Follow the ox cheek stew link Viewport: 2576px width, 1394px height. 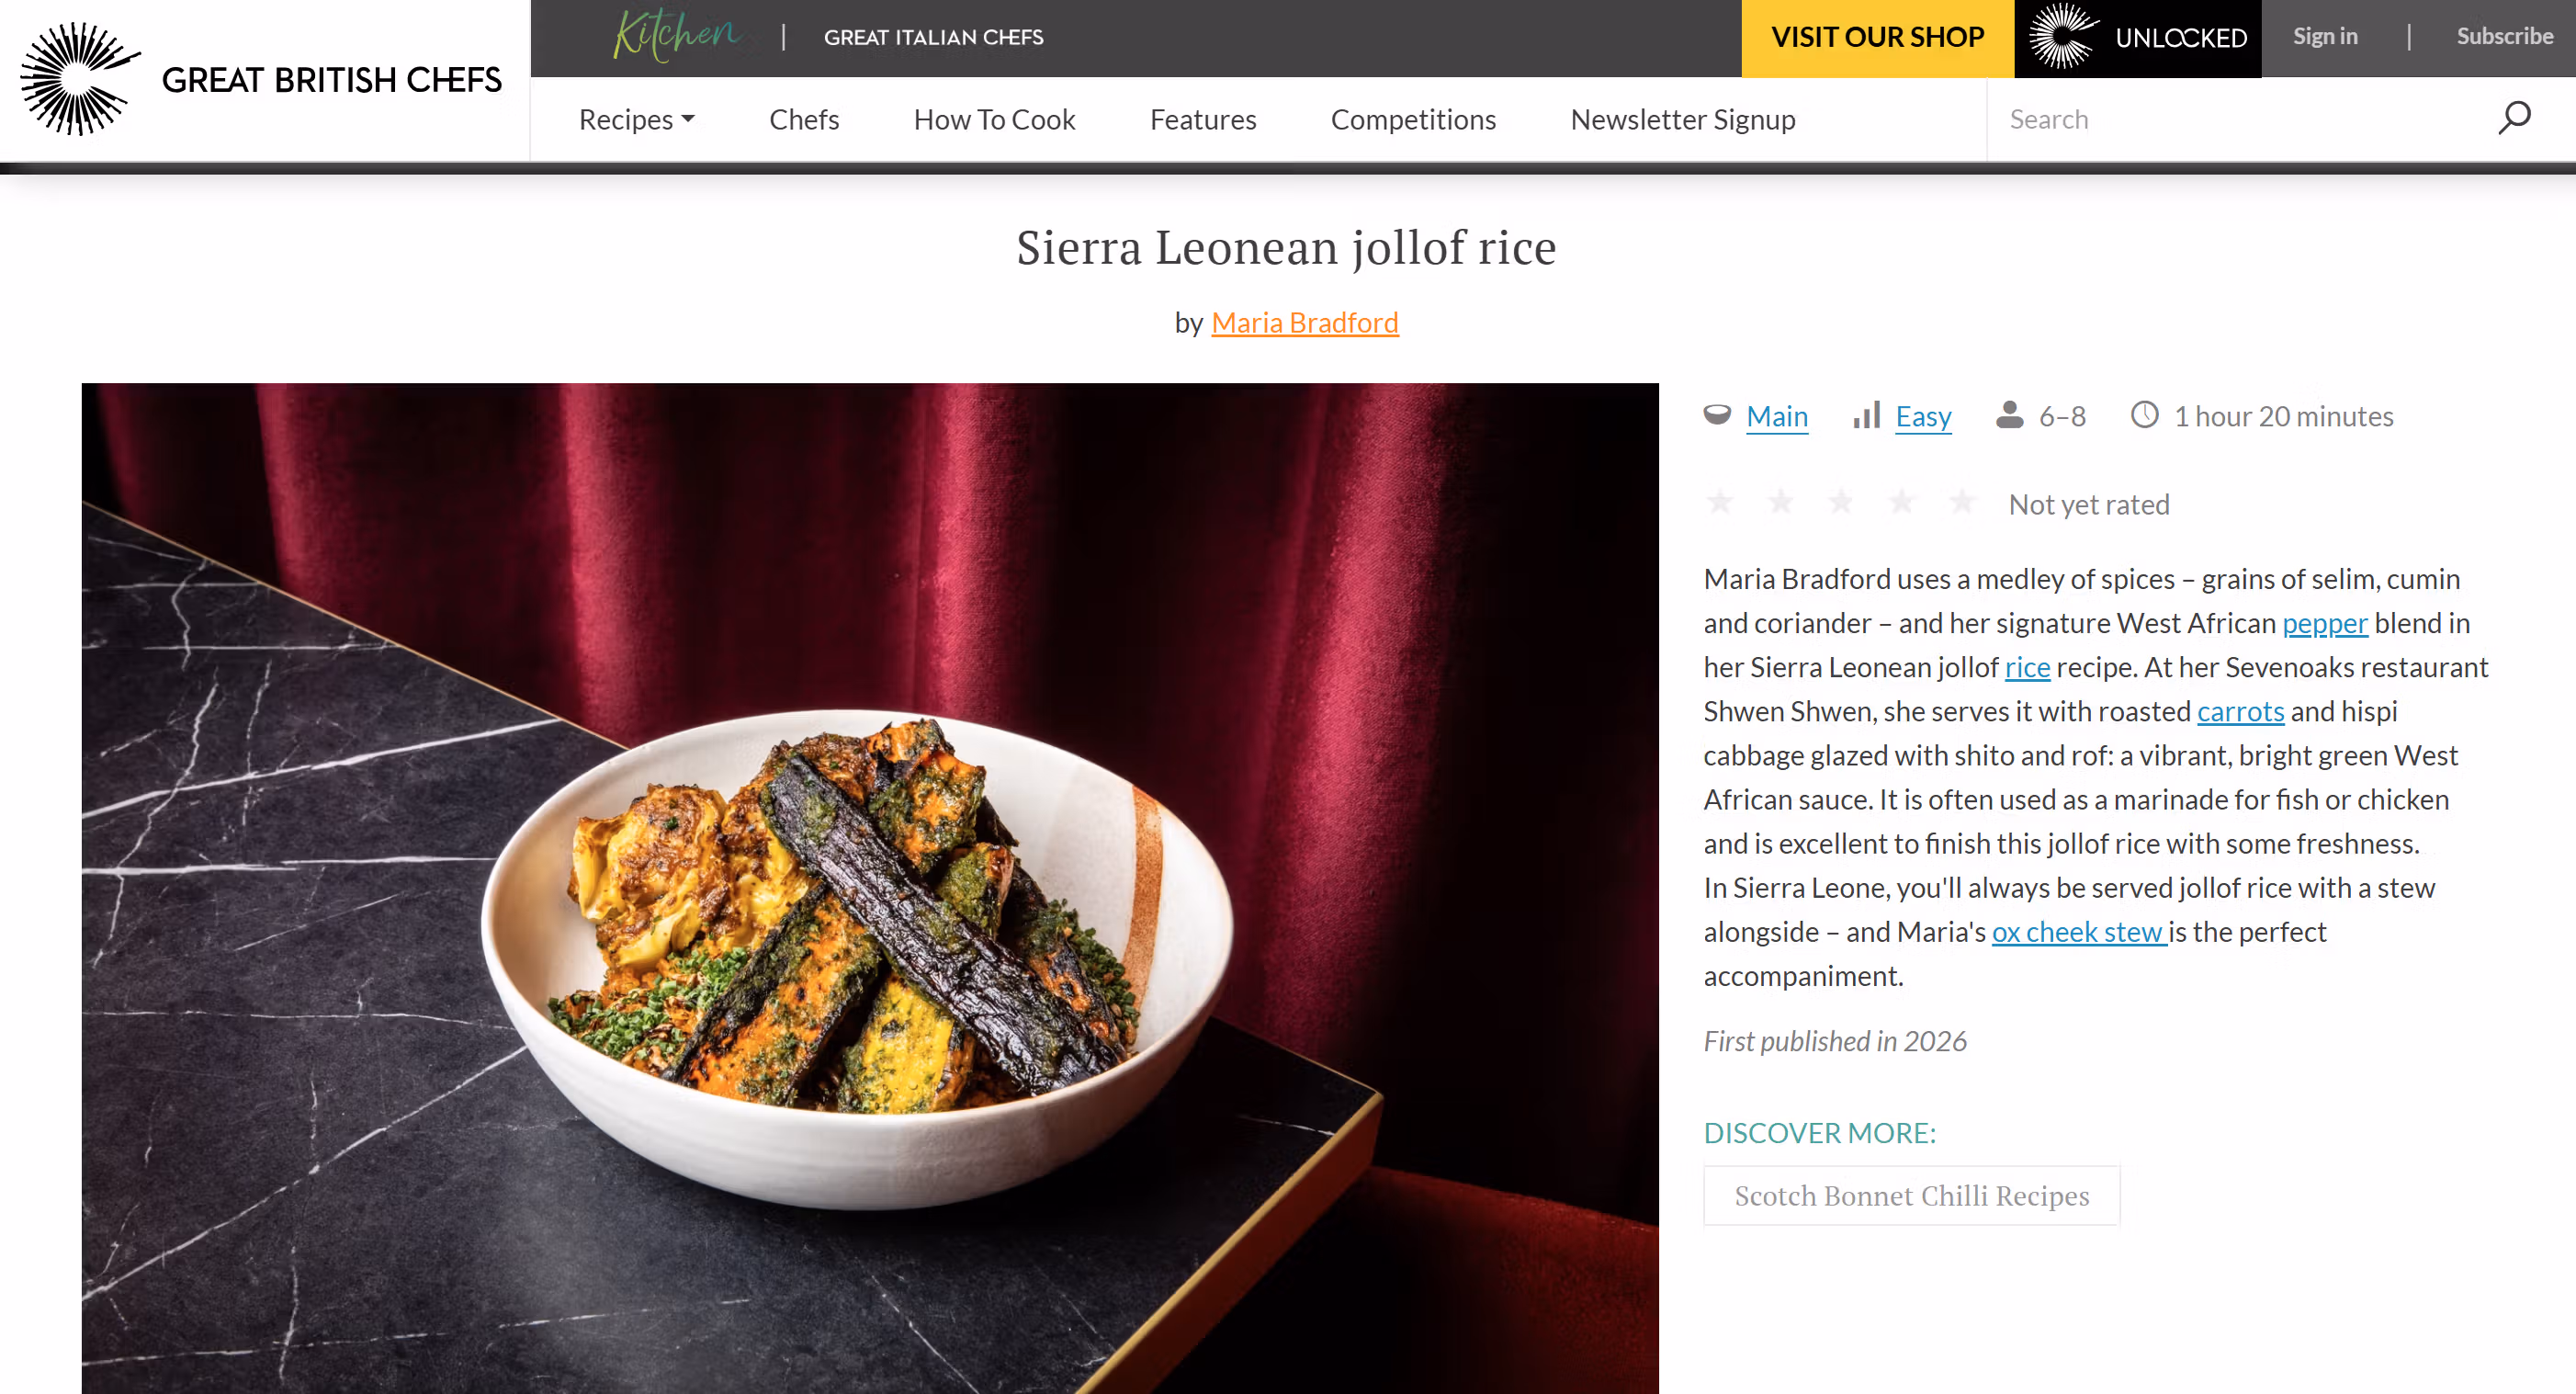(2079, 932)
